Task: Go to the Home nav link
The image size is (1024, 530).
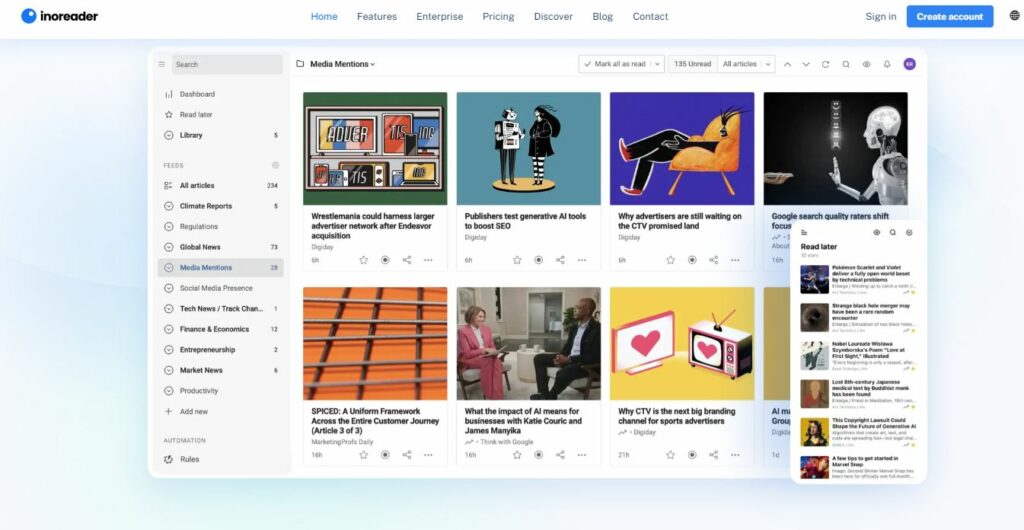Action: pos(324,16)
